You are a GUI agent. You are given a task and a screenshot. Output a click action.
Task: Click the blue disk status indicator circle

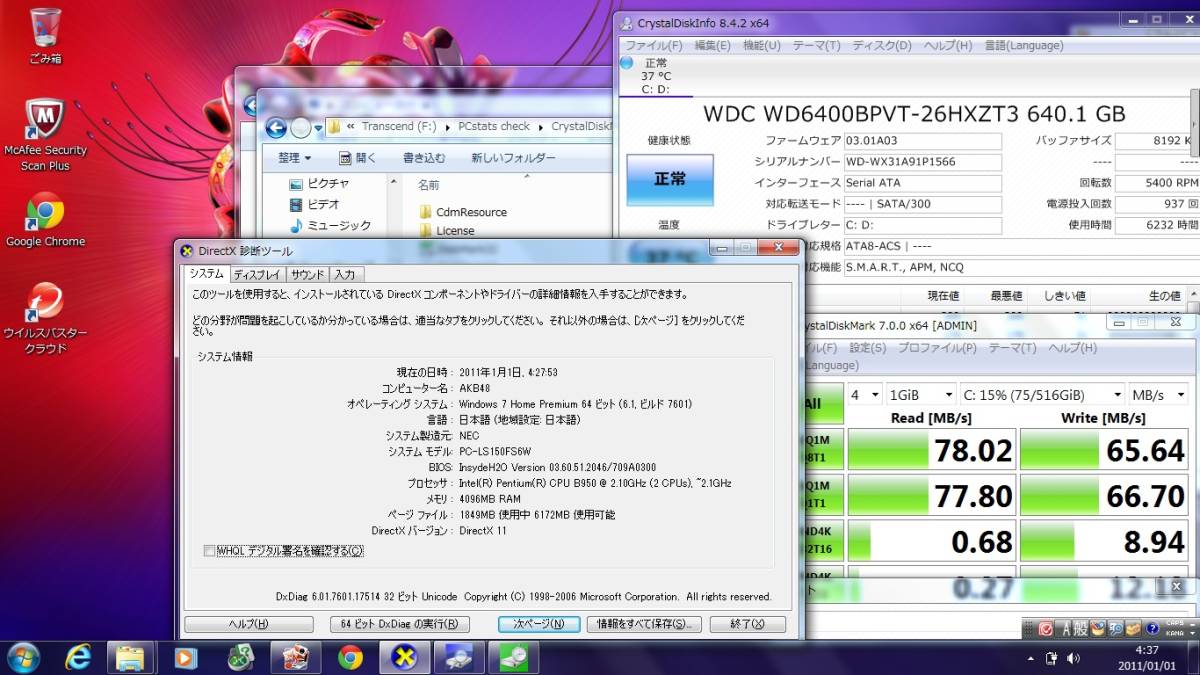click(627, 62)
